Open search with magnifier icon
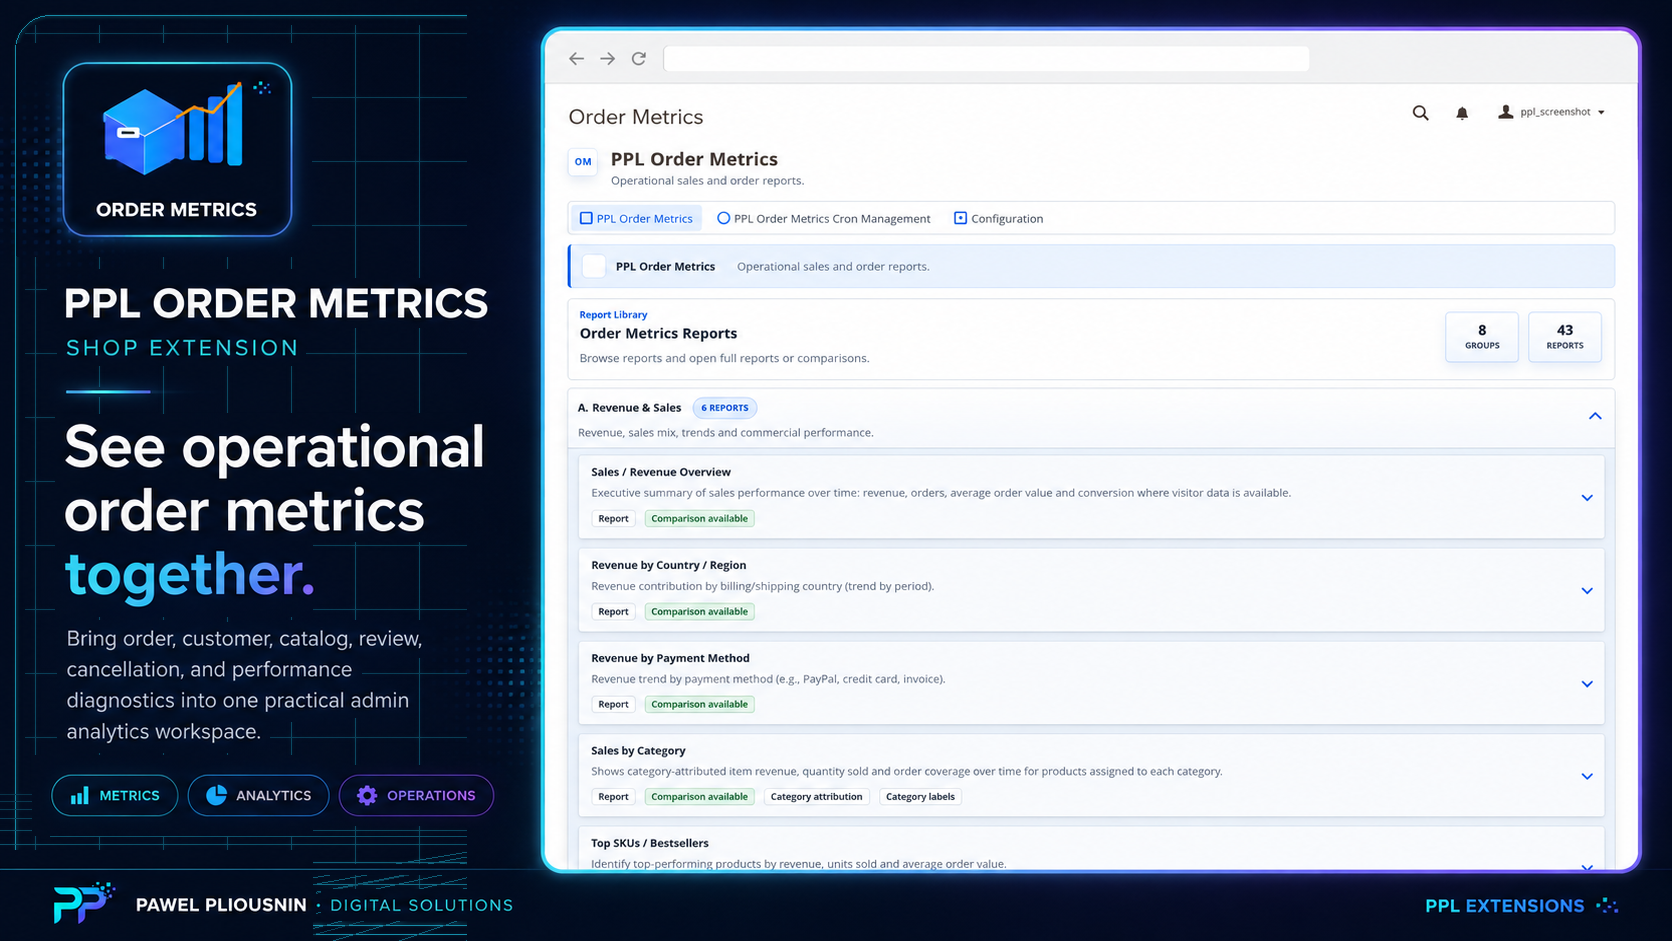Screen dimensions: 1672x941 (1420, 113)
